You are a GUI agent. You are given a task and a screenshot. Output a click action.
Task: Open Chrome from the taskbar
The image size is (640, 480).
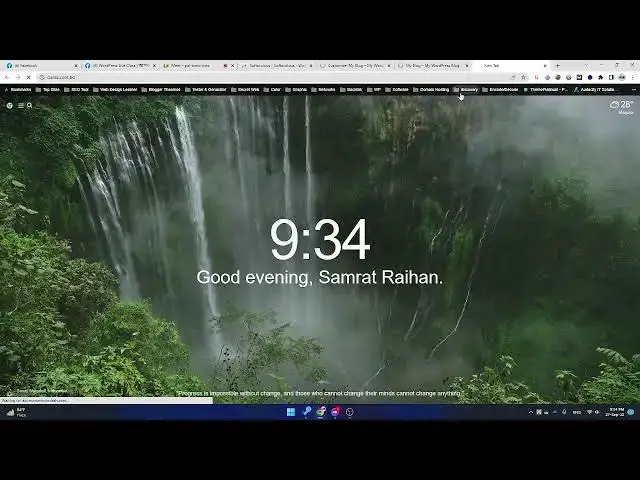click(321, 412)
